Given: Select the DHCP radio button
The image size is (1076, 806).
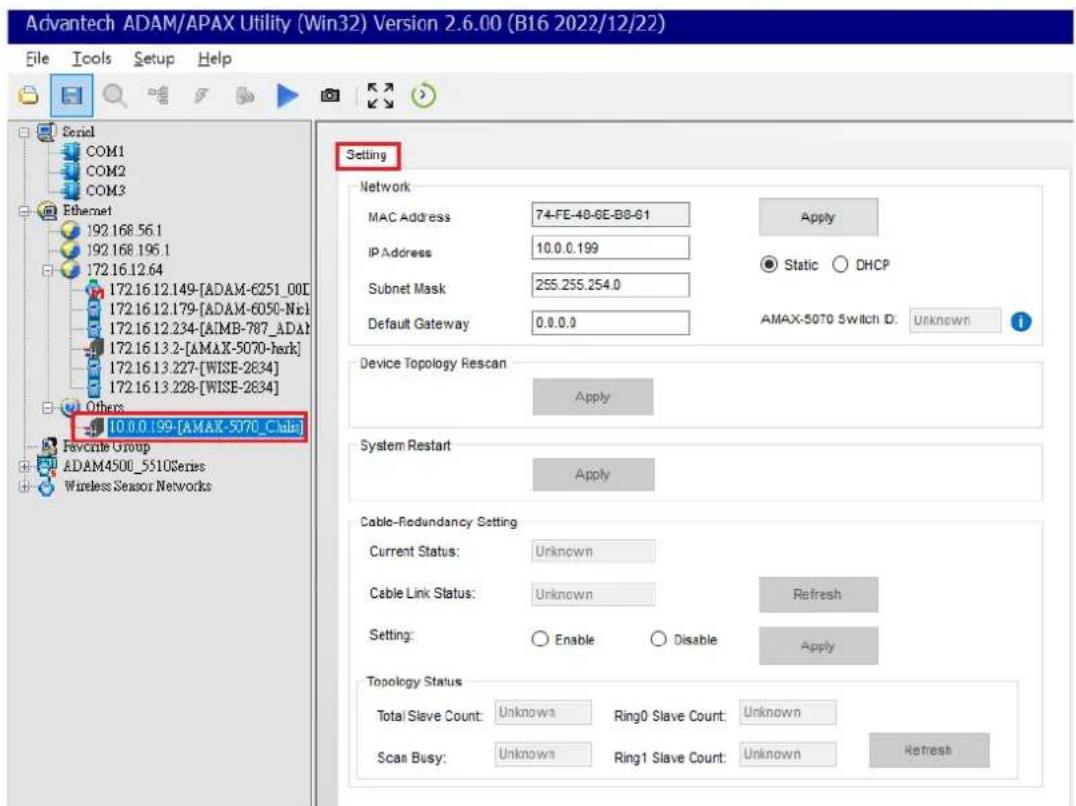Looking at the screenshot, I should tap(840, 265).
